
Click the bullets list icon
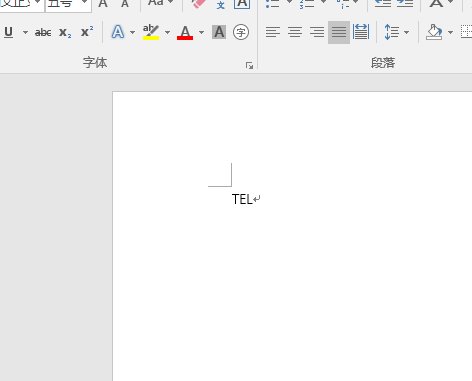click(272, 3)
